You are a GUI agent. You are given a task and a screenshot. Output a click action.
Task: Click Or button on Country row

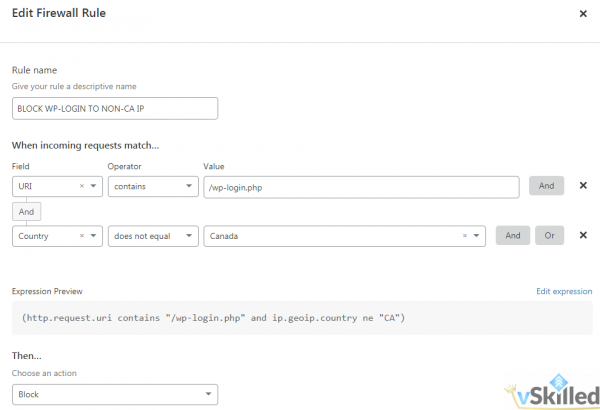[549, 235]
